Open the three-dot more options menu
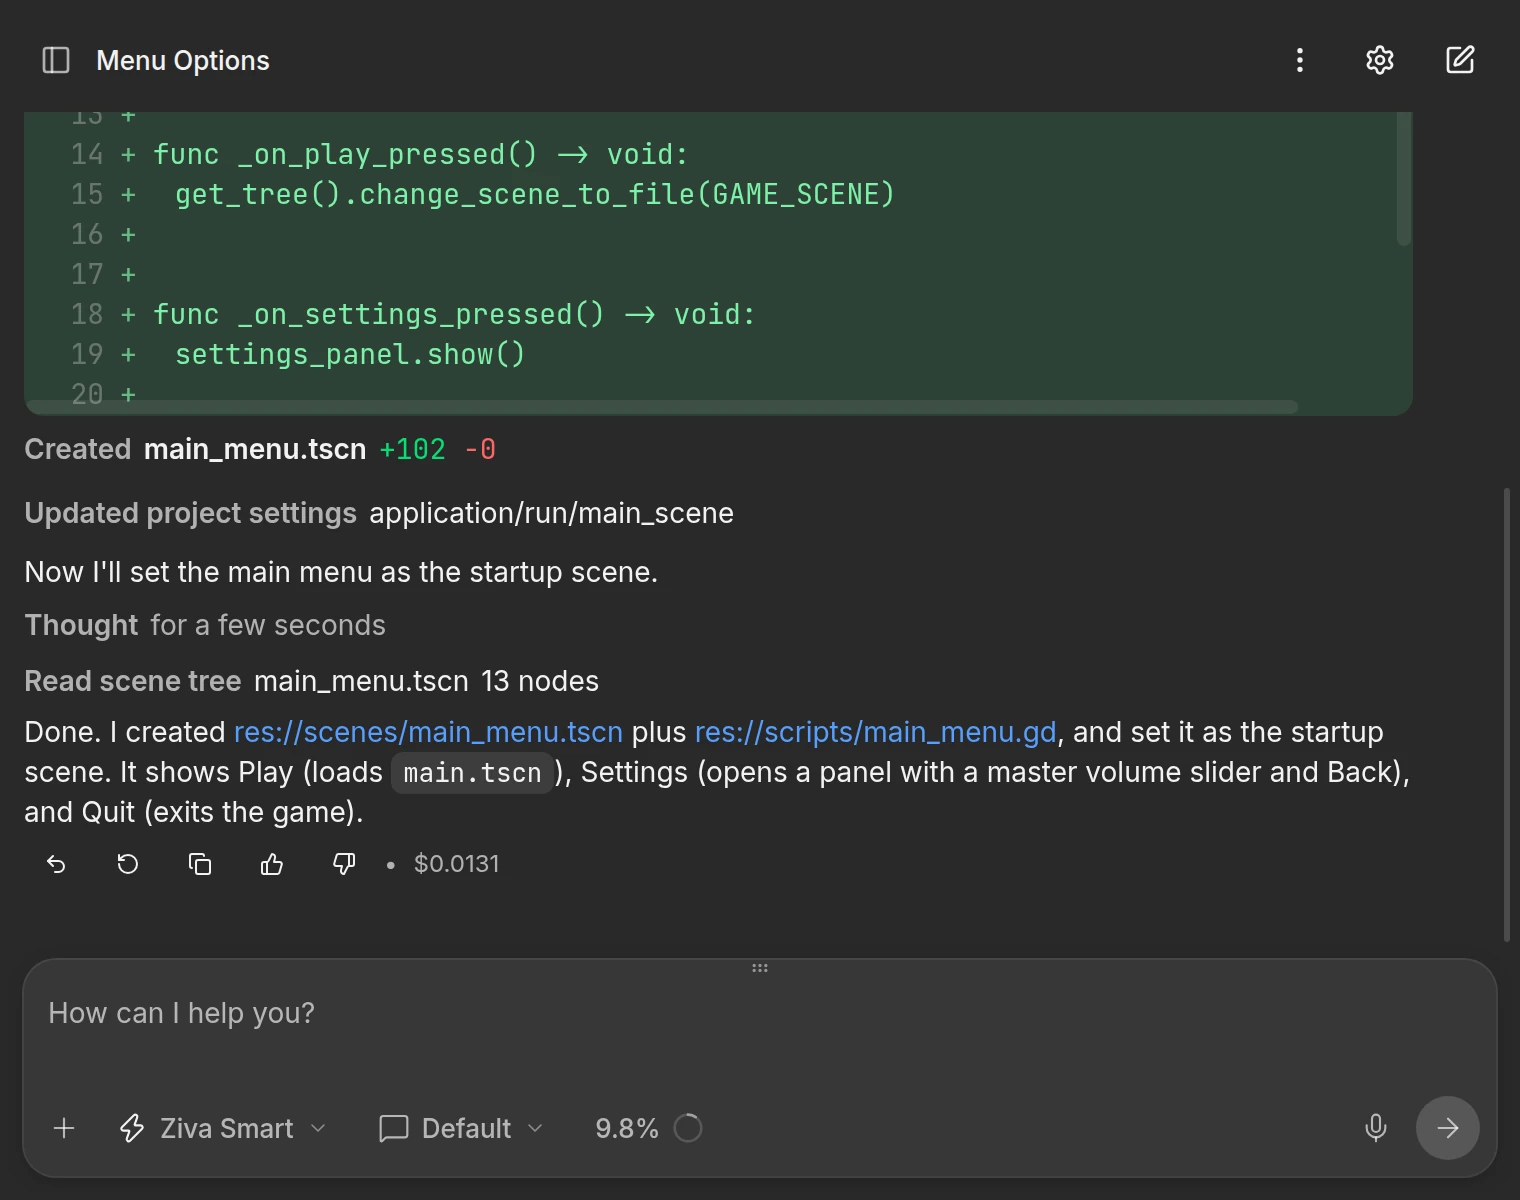This screenshot has width=1520, height=1200. [1300, 60]
